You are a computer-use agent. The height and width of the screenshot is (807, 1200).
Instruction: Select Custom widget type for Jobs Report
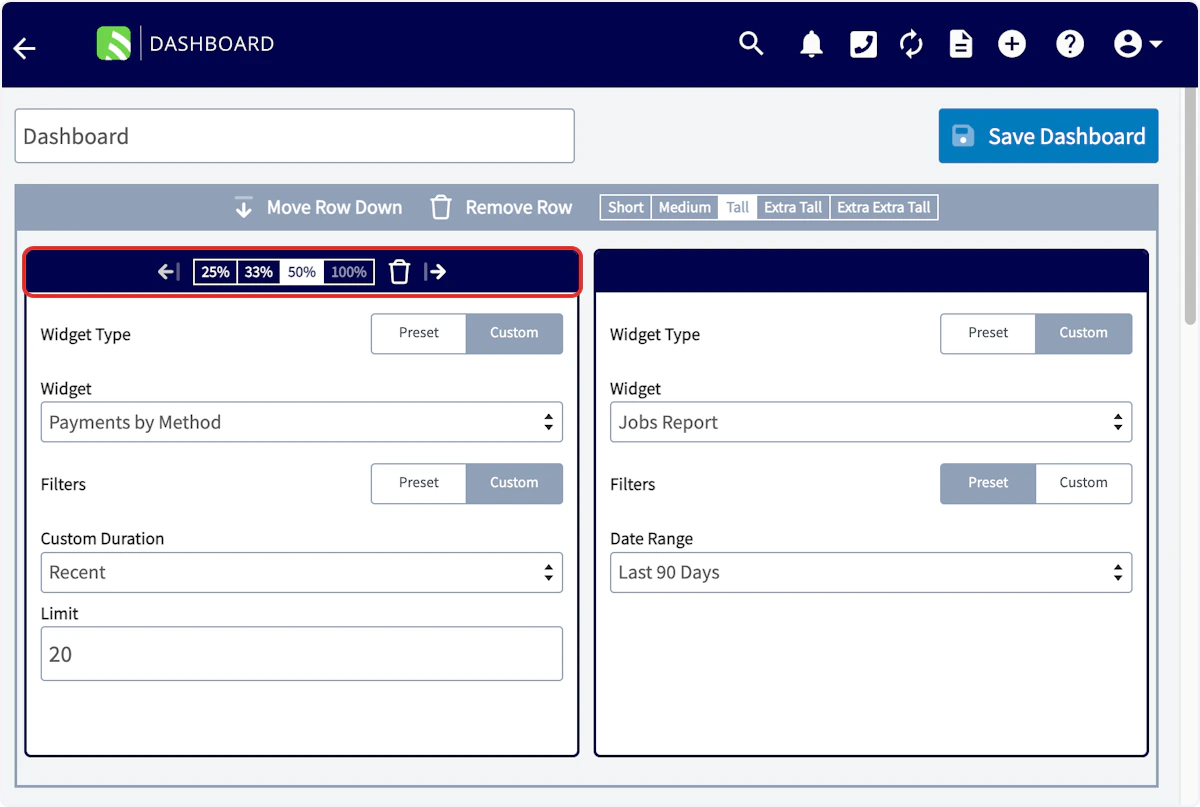point(1084,333)
